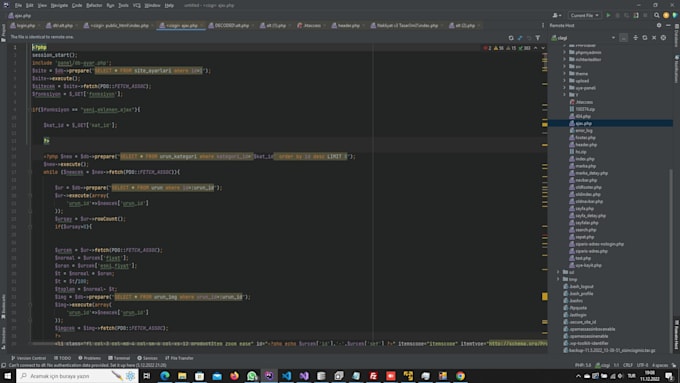Click the Windows search box

(x=77, y=376)
